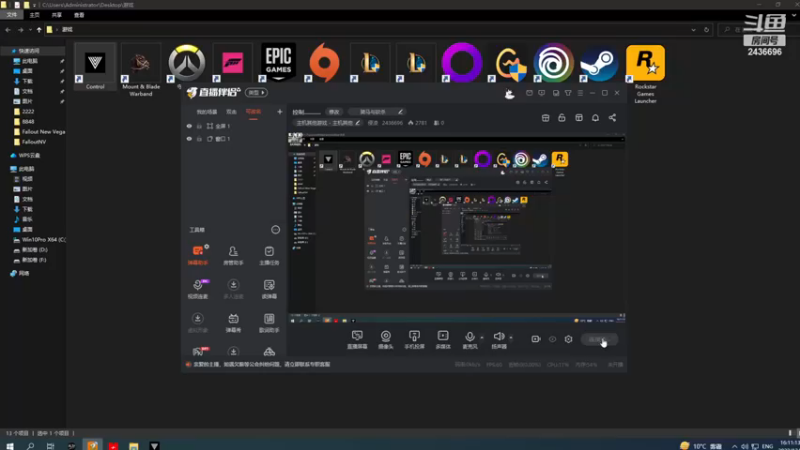Screen dimensions: 800x450
Task: Add 手机投屏 phone casting source
Action: pos(414,339)
